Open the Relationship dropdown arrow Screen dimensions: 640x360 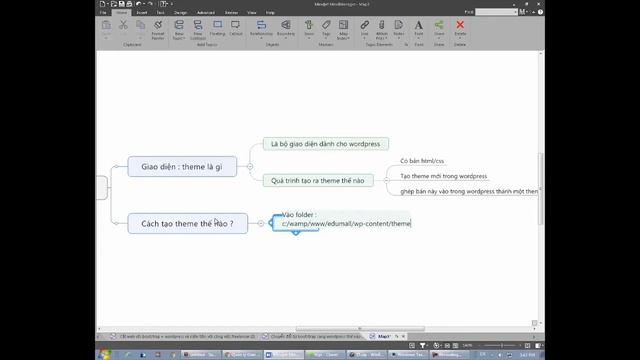pyautogui.click(x=261, y=38)
